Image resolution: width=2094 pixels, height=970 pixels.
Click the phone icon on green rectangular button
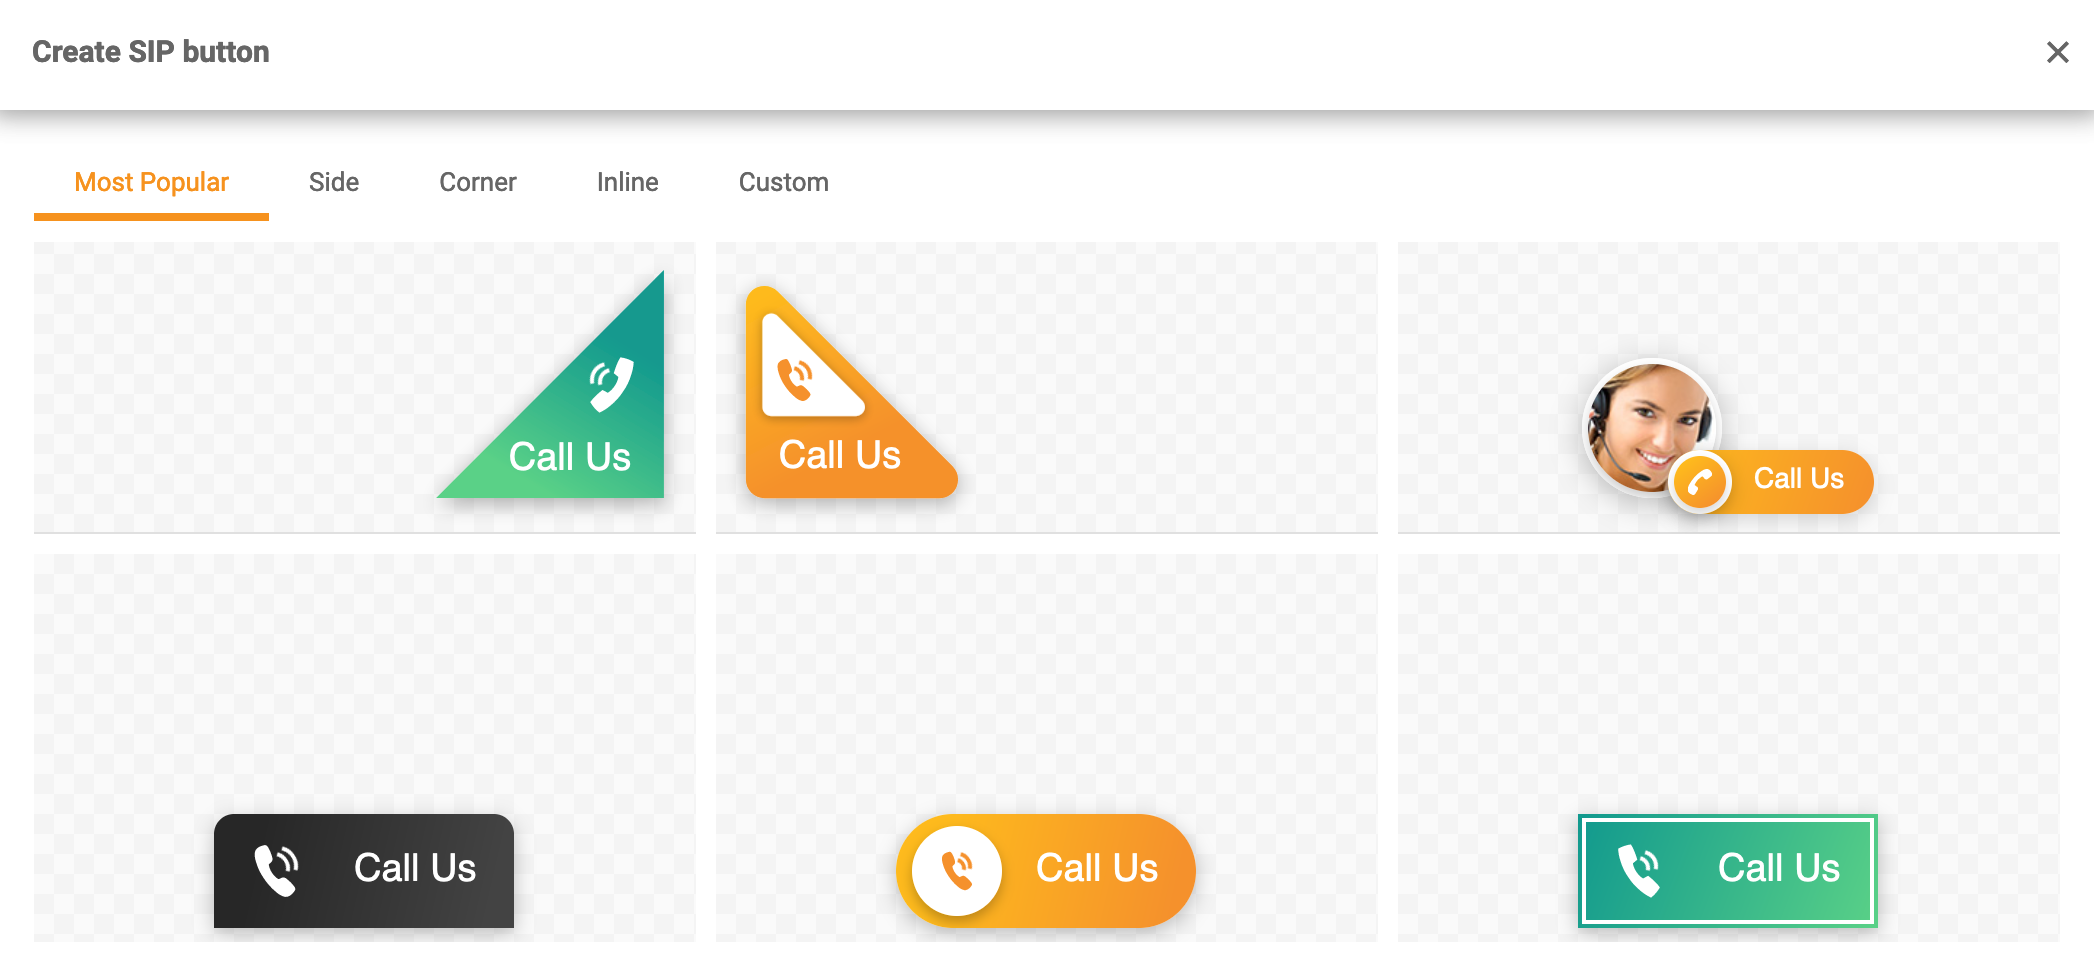tap(1639, 869)
